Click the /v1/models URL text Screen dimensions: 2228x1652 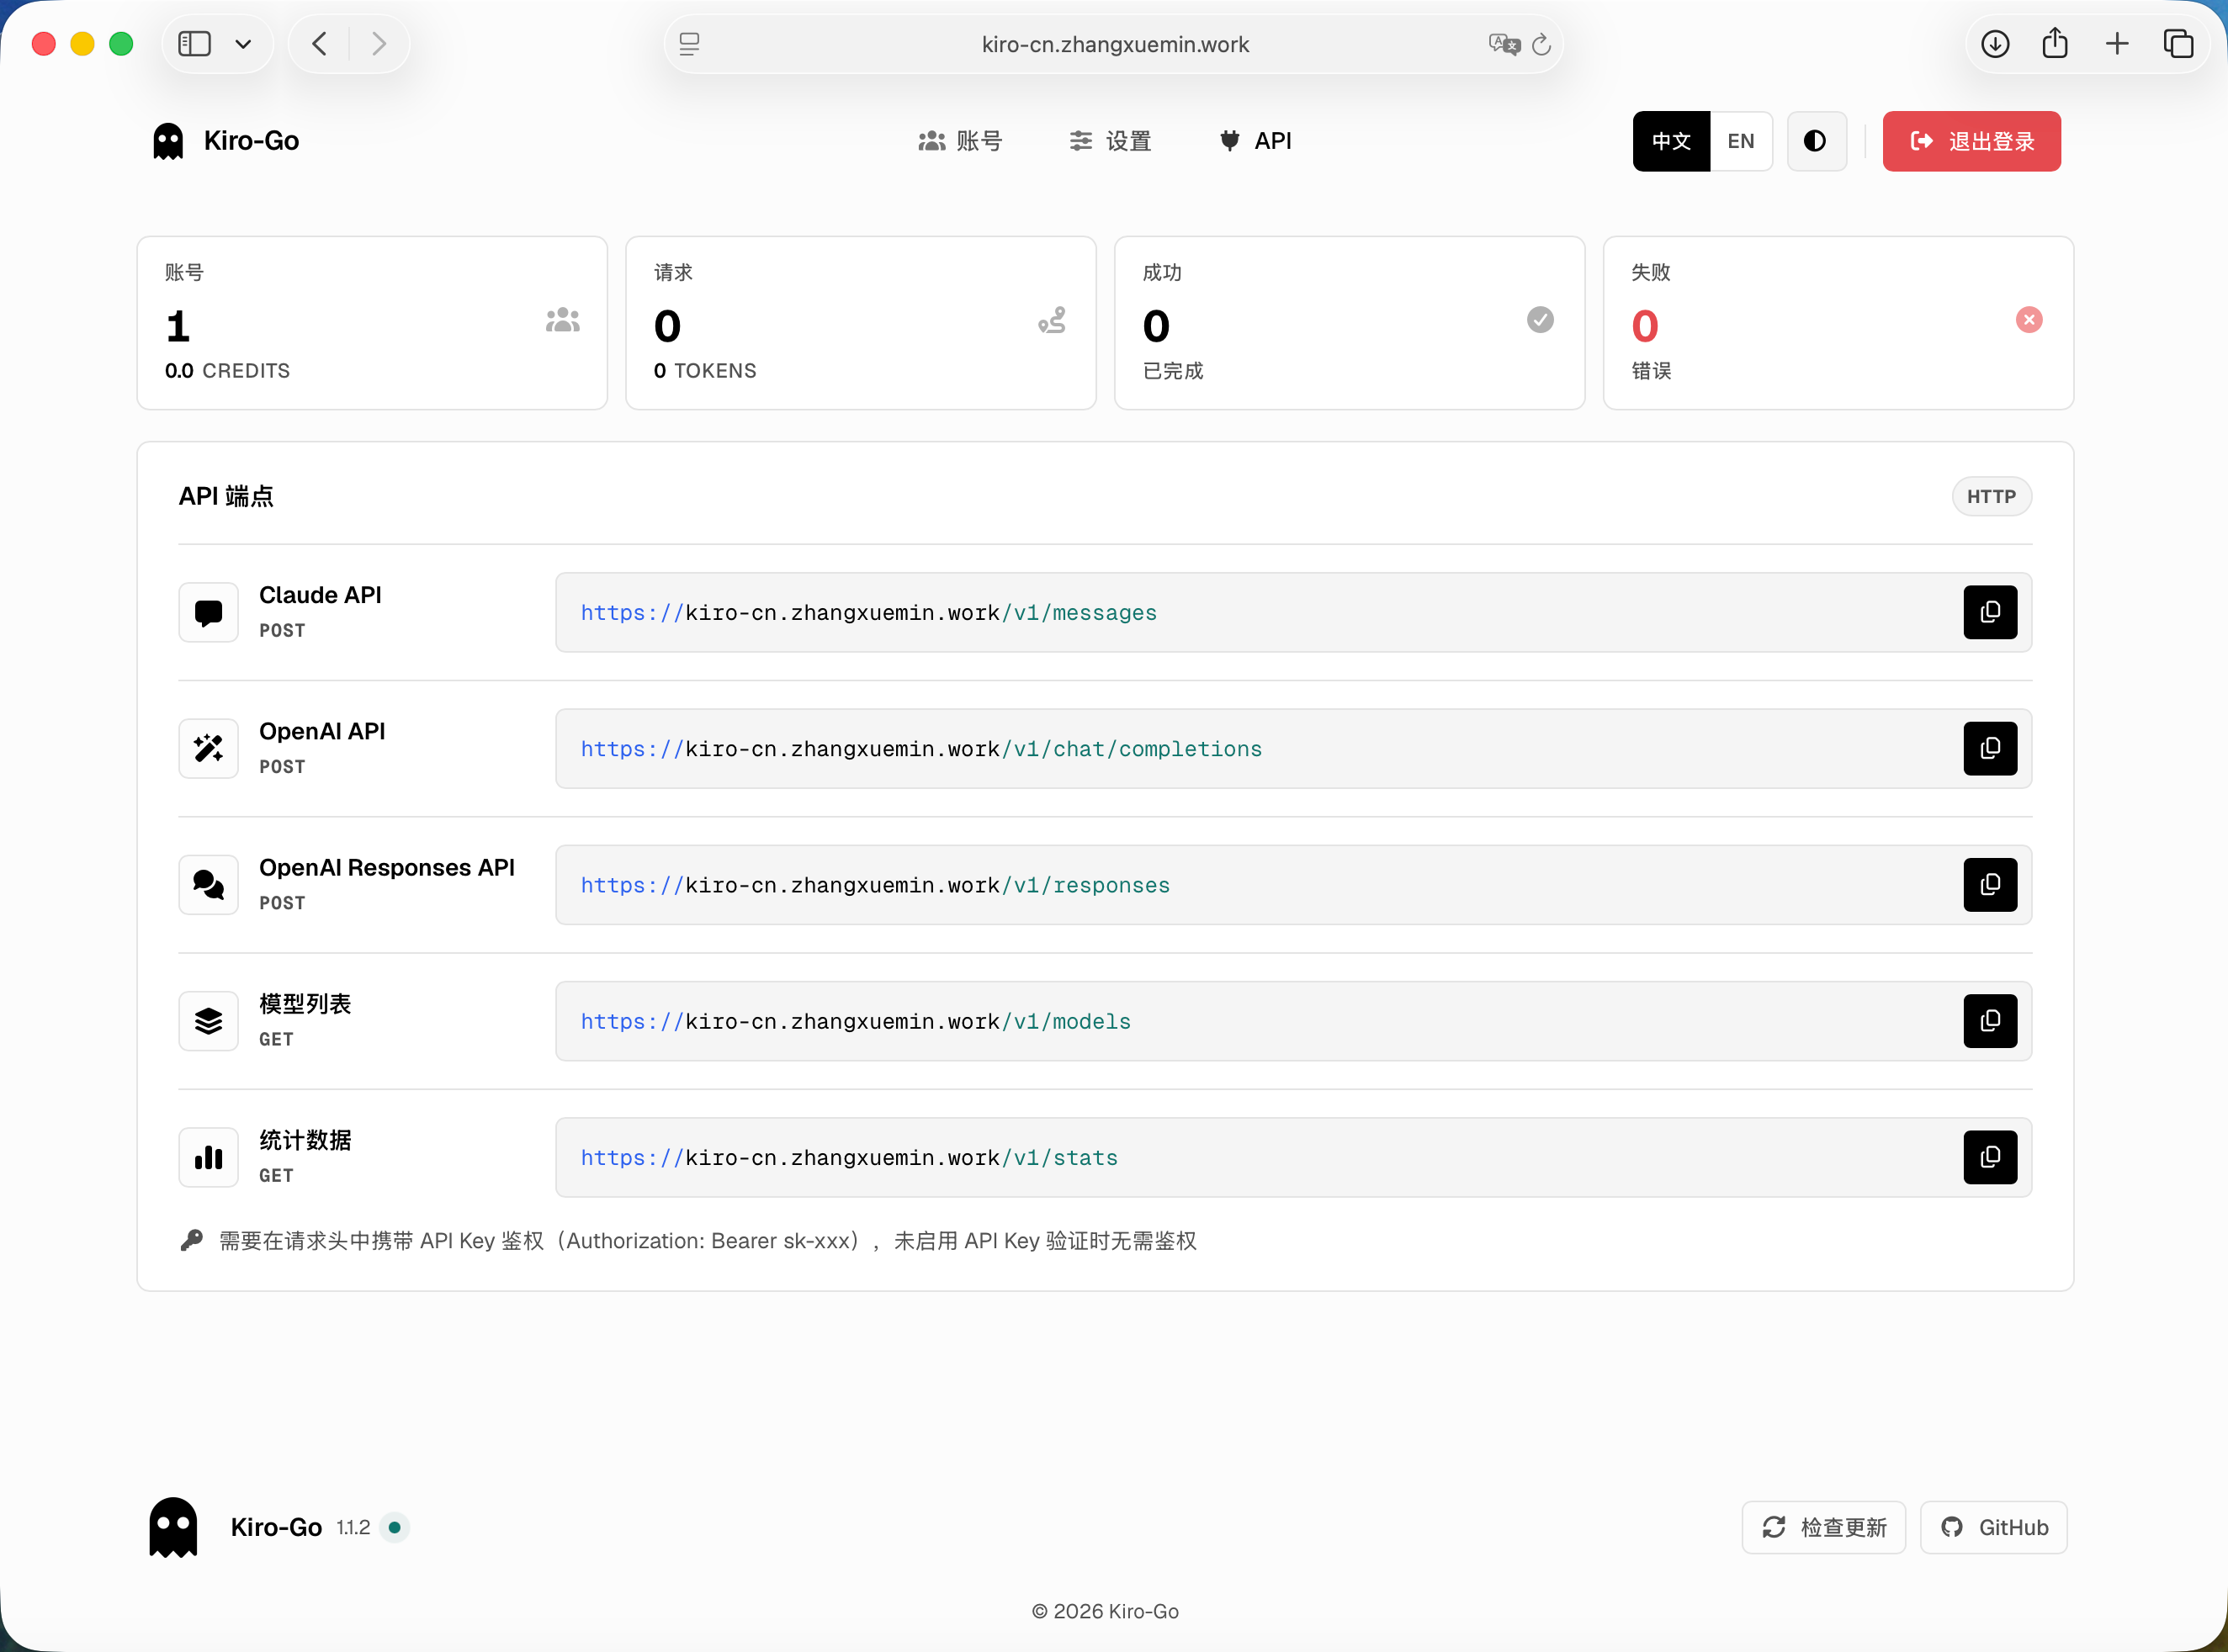click(x=855, y=1021)
